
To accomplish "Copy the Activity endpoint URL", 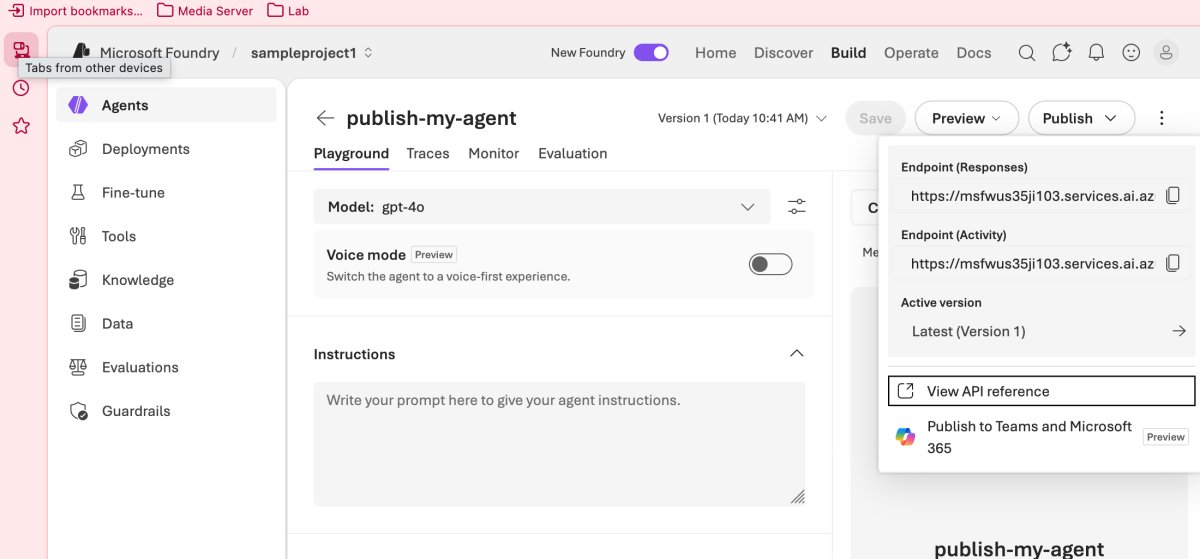I will click(1174, 264).
